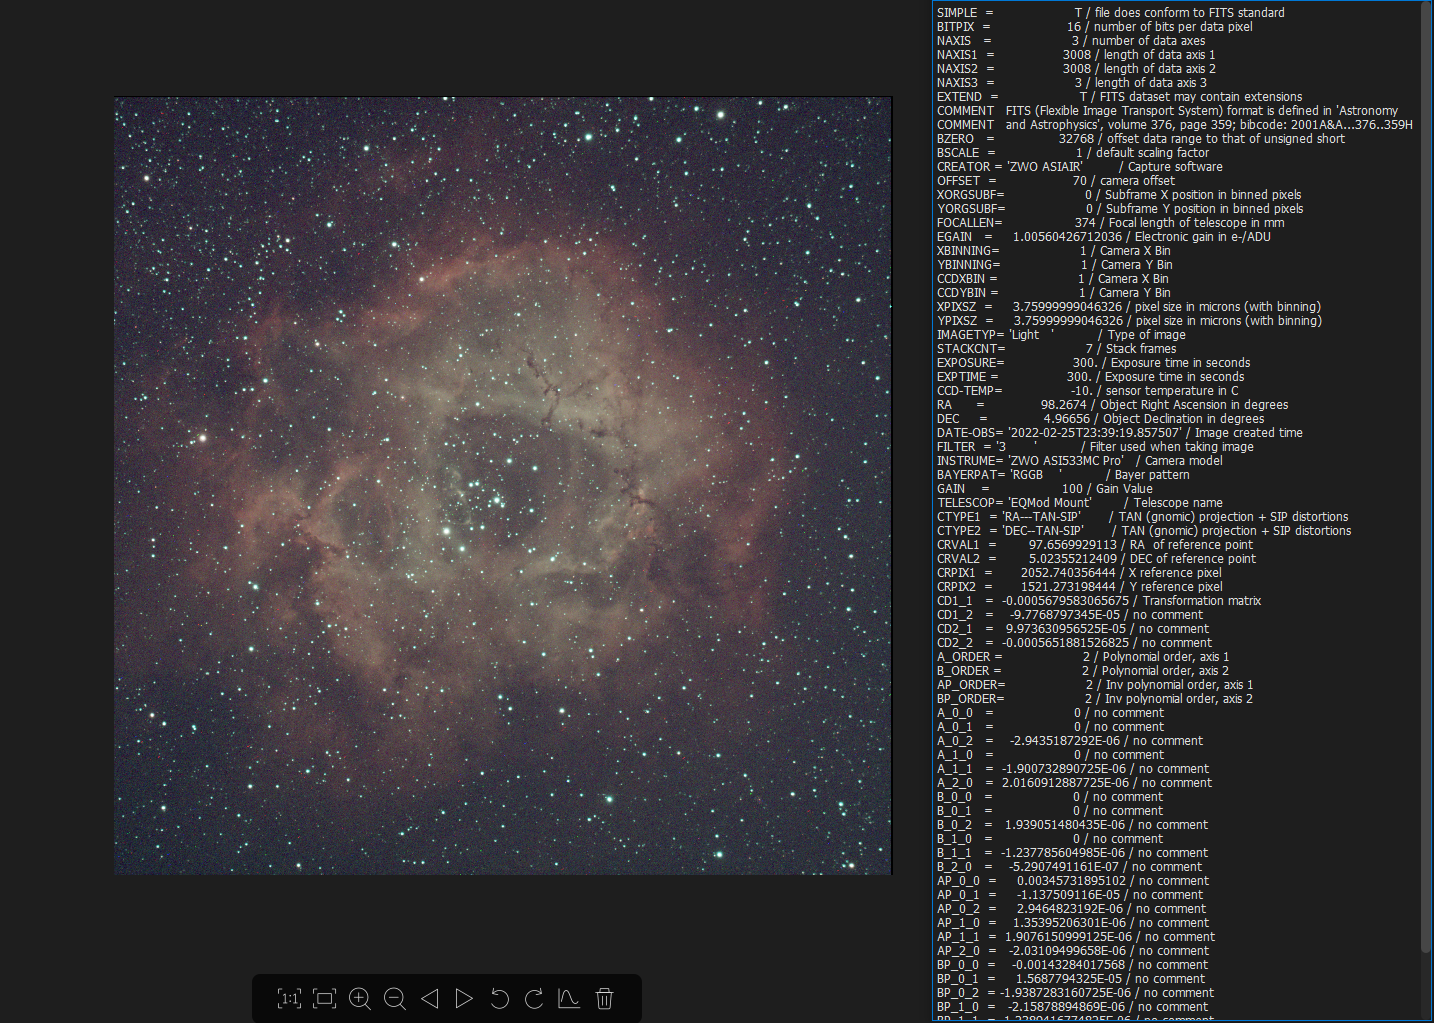Click the FOCALLEN 374 line
1434x1023 pixels.
pyautogui.click(x=1110, y=223)
